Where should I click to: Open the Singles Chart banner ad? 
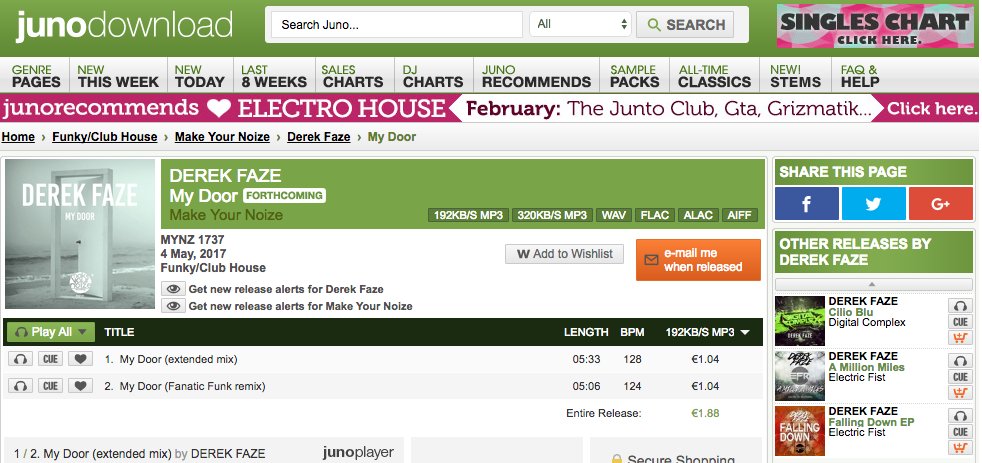pyautogui.click(x=876, y=26)
